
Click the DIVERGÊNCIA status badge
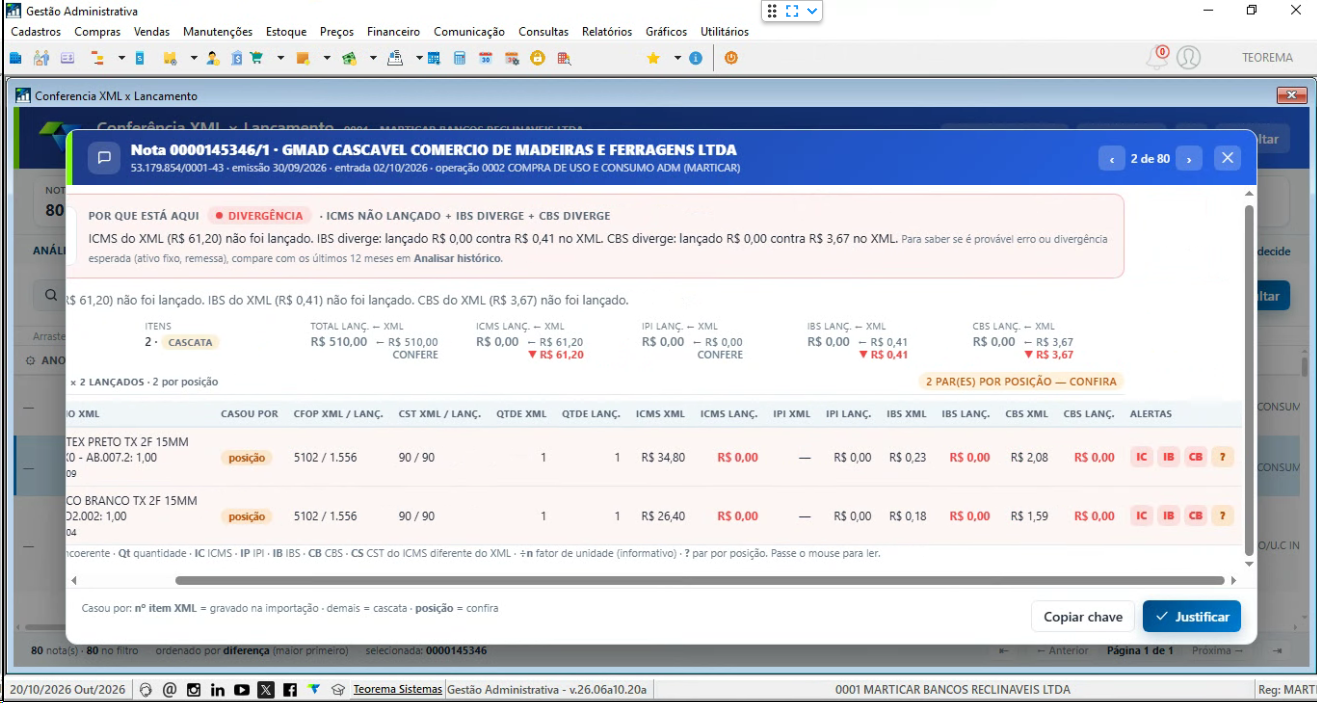point(259,216)
